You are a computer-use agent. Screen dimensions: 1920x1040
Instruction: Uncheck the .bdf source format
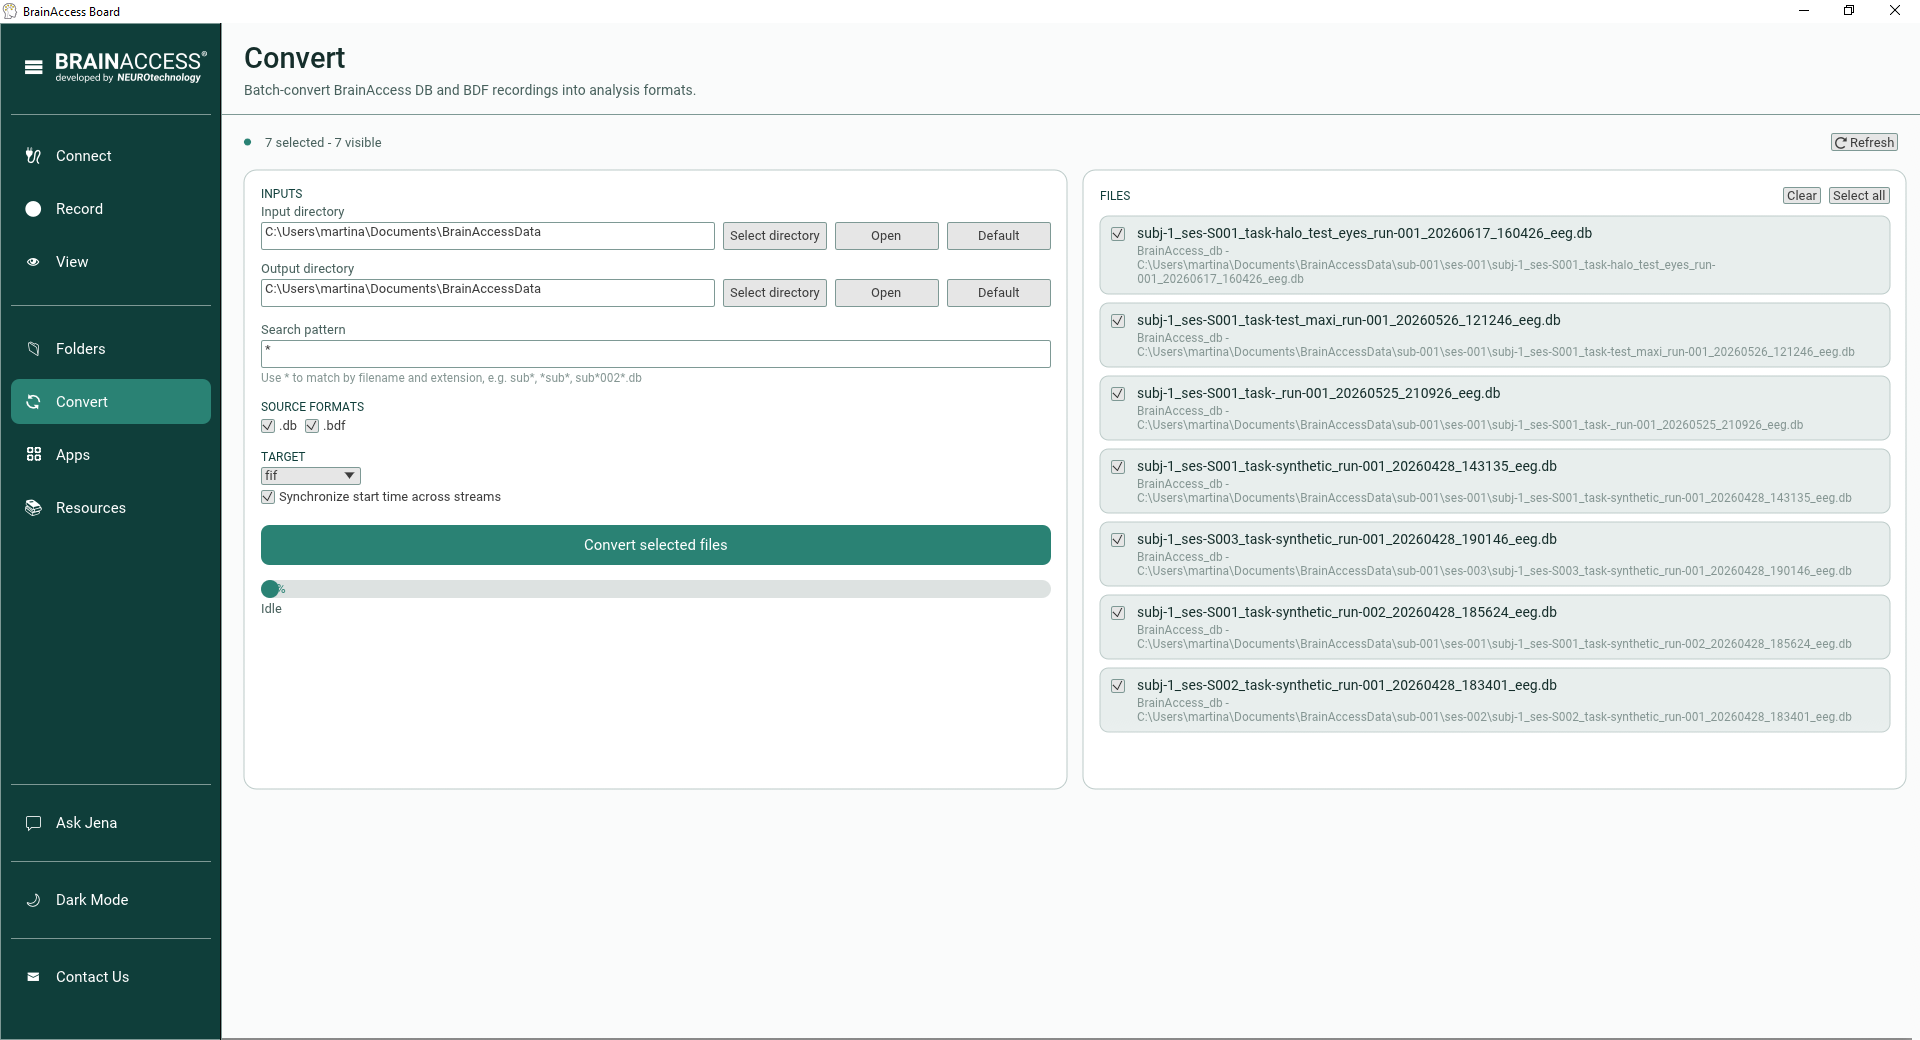pos(312,426)
